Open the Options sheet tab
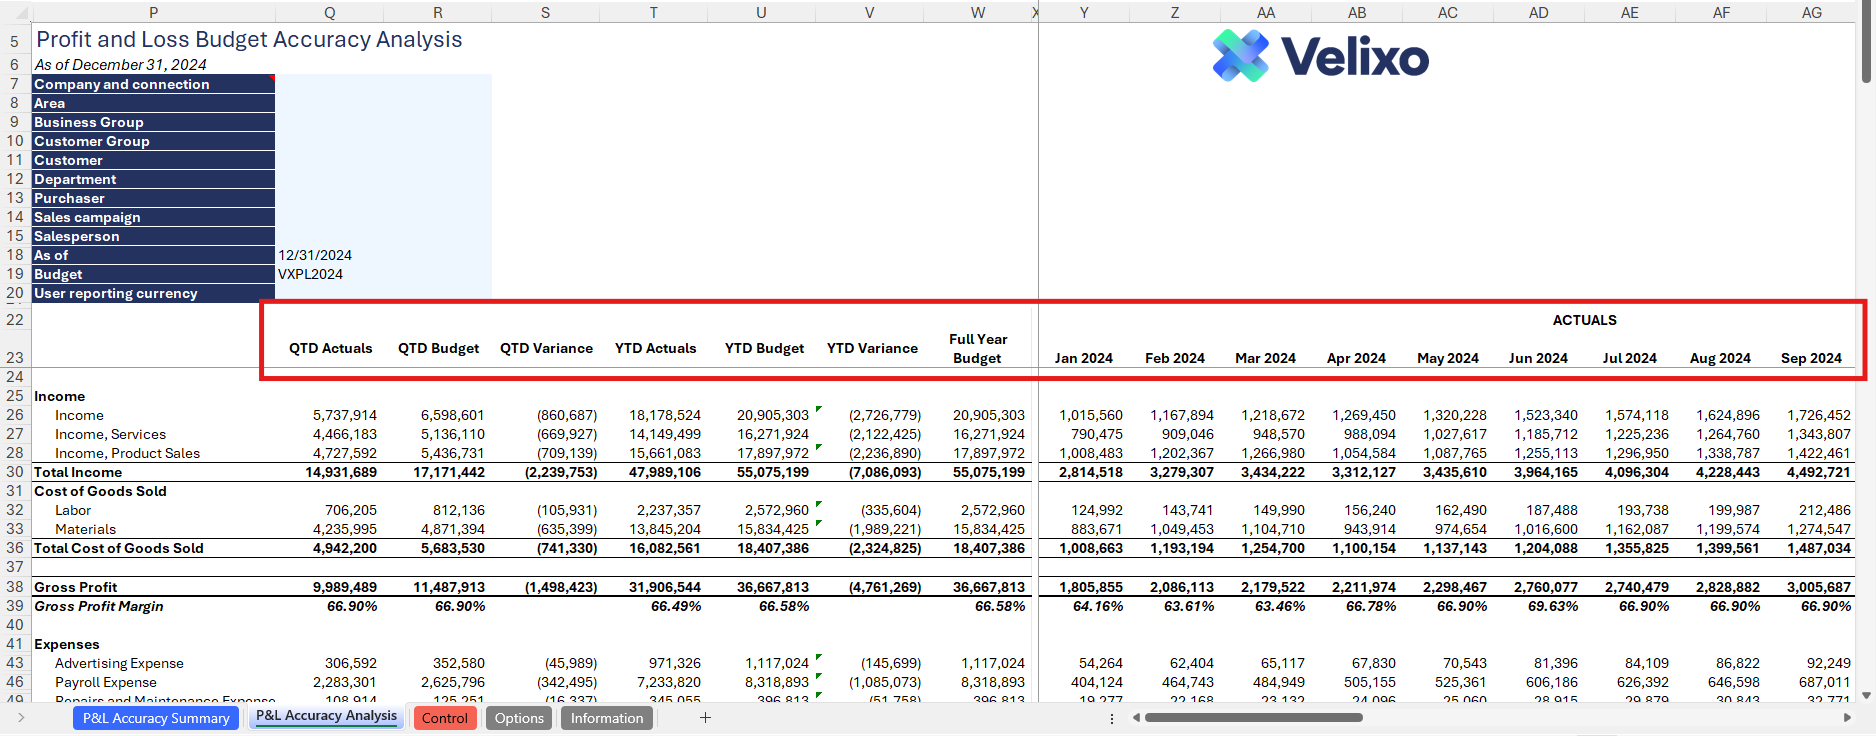Viewport: 1876px width, 736px height. pyautogui.click(x=519, y=718)
